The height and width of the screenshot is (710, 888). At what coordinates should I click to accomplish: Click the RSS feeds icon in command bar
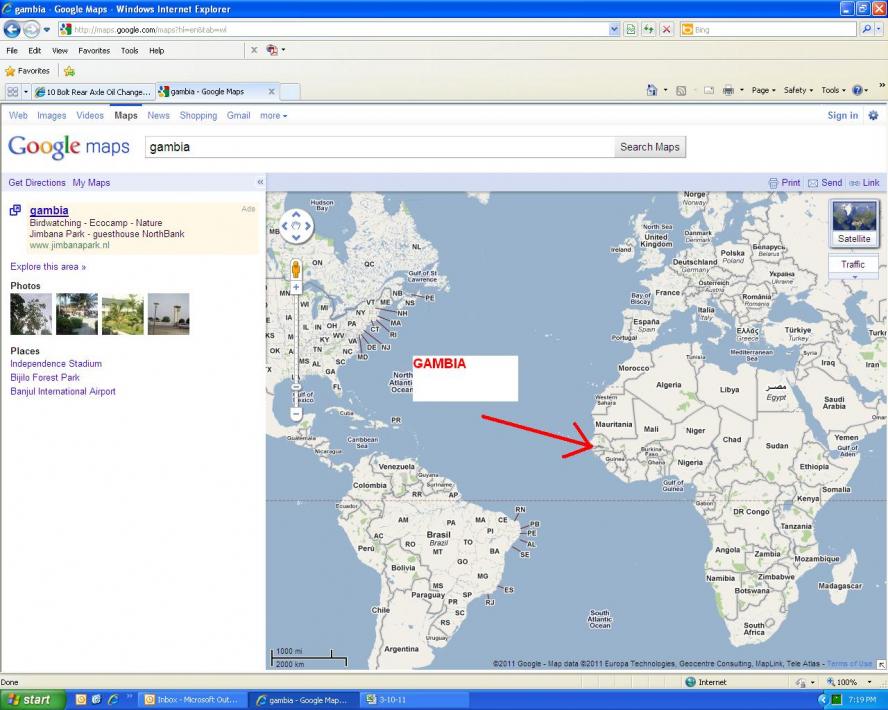(x=681, y=90)
